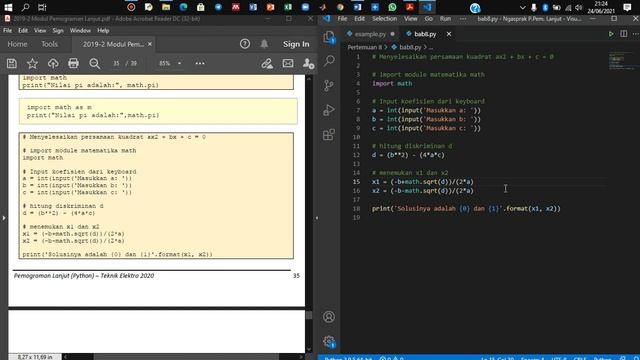640x360 pixels.
Task: Open Microsoft Edge from the taskbar
Action: click(x=183, y=7)
